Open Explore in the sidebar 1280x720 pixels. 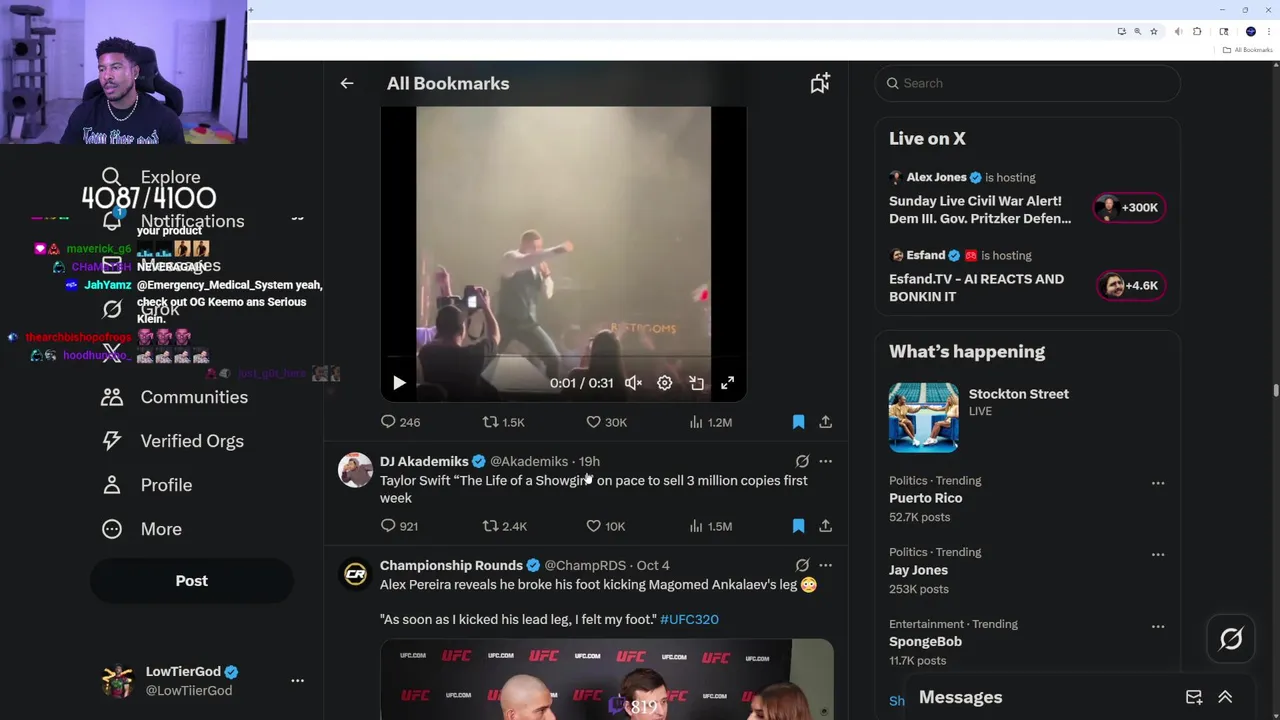pyautogui.click(x=151, y=177)
